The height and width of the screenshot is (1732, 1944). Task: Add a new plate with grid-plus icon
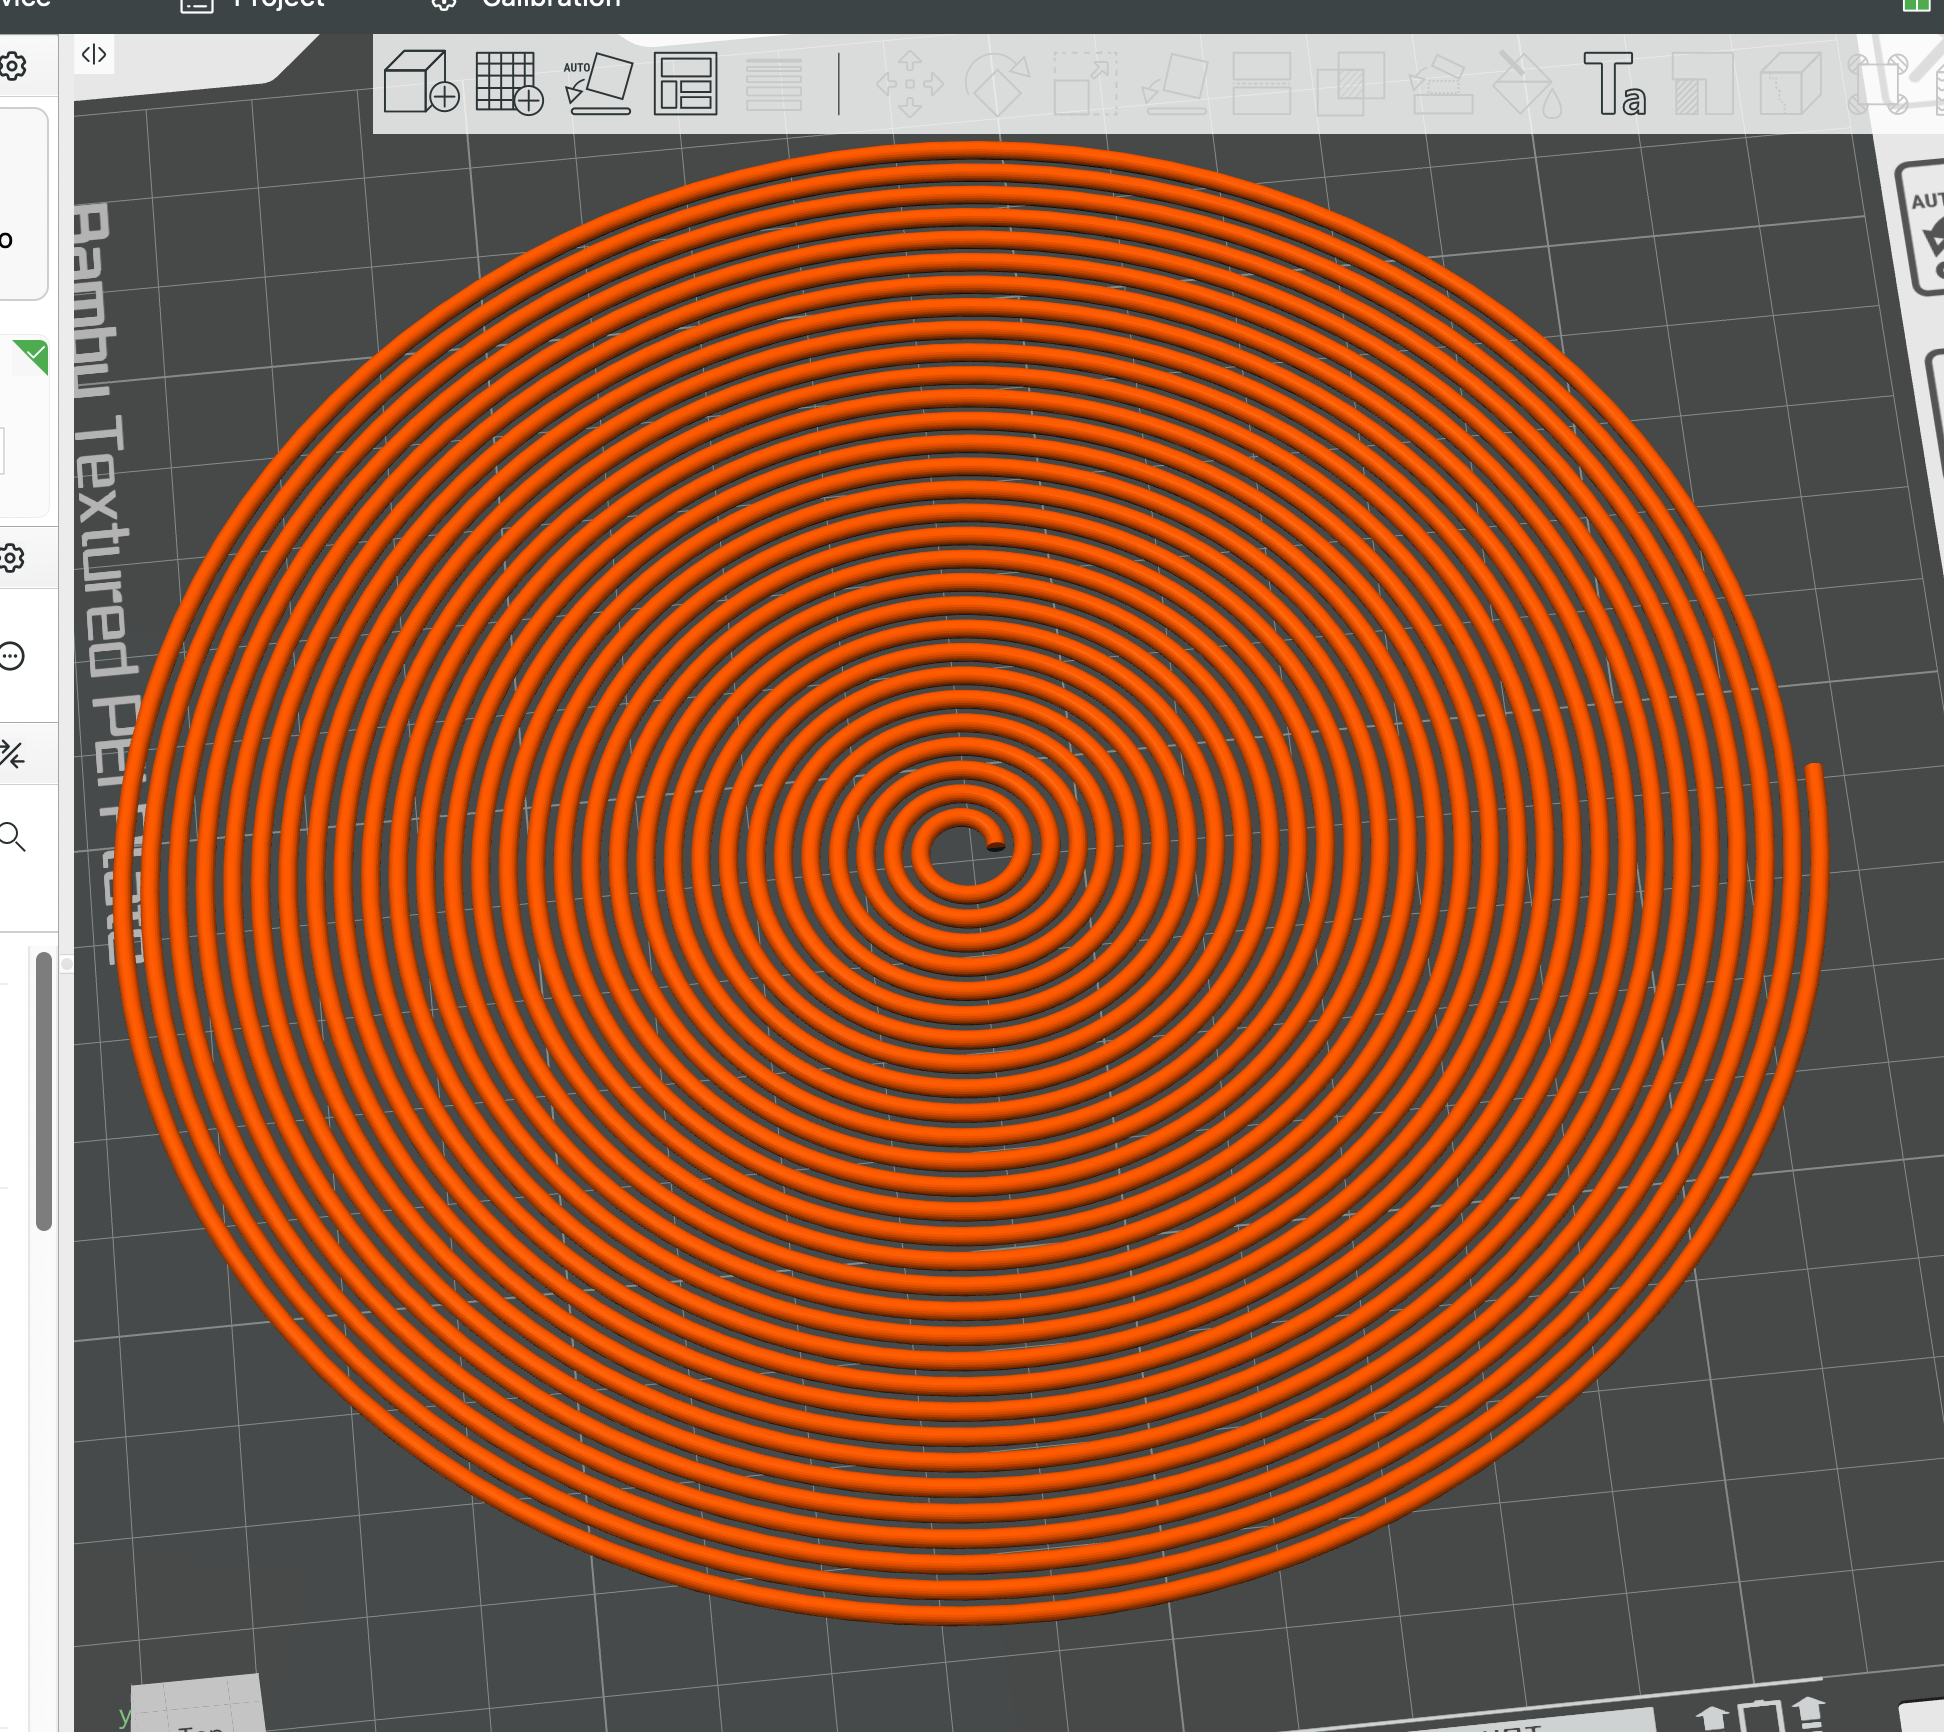(x=509, y=82)
